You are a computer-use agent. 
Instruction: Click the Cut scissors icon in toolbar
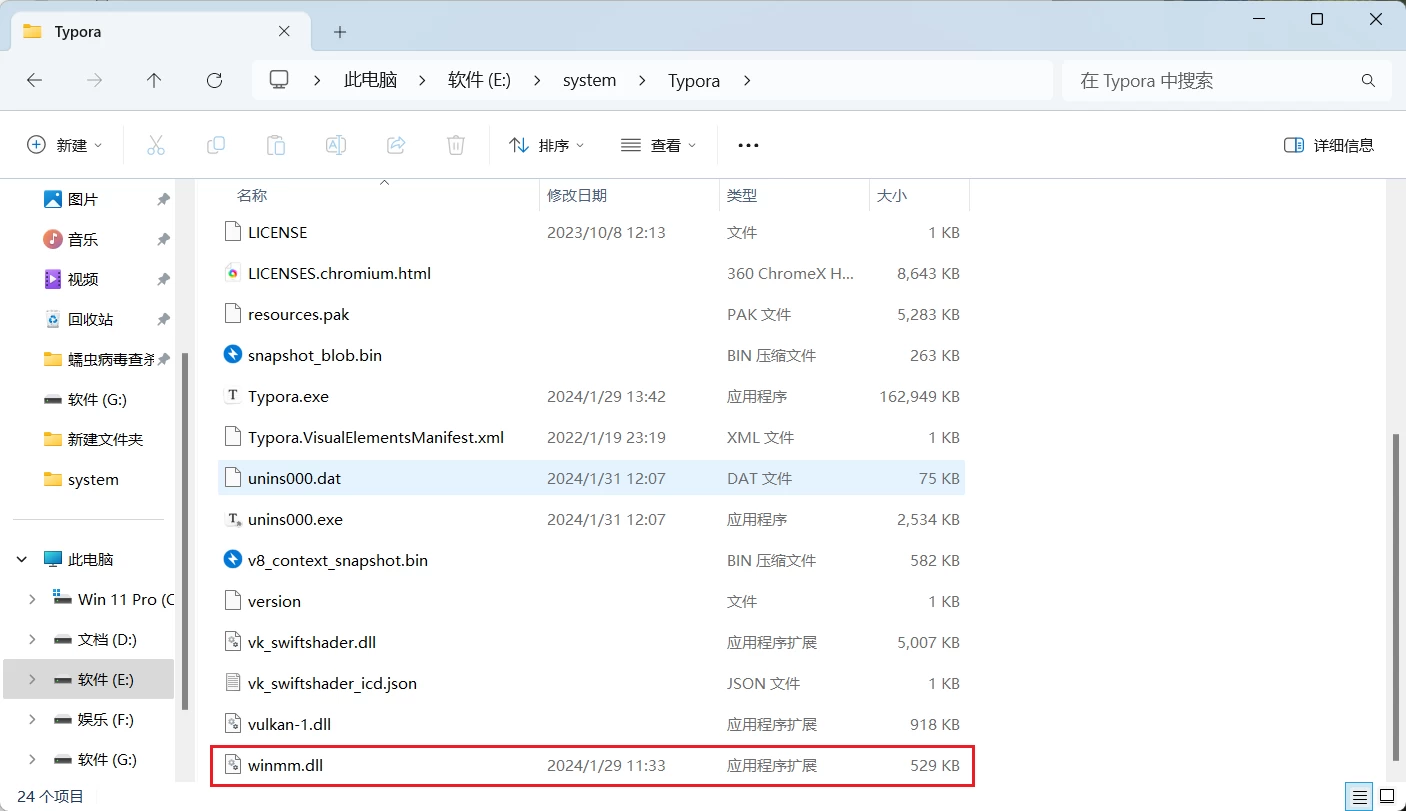pos(155,145)
